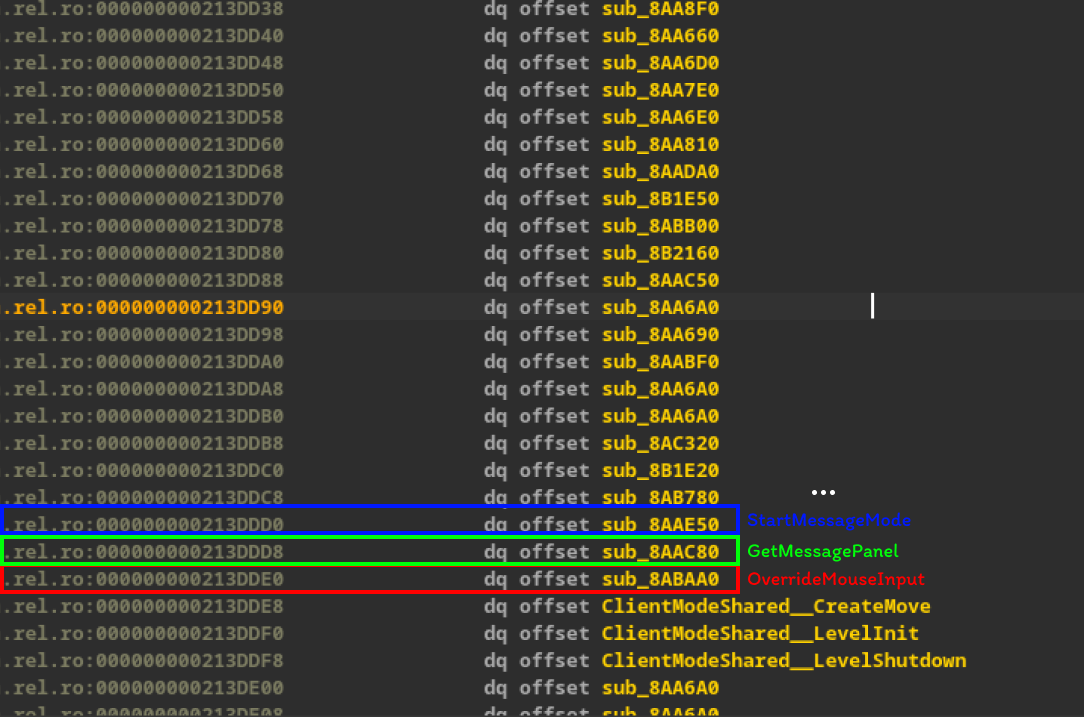Click the green GetMessagePanel annotation label
The height and width of the screenshot is (717, 1084).
click(x=823, y=551)
